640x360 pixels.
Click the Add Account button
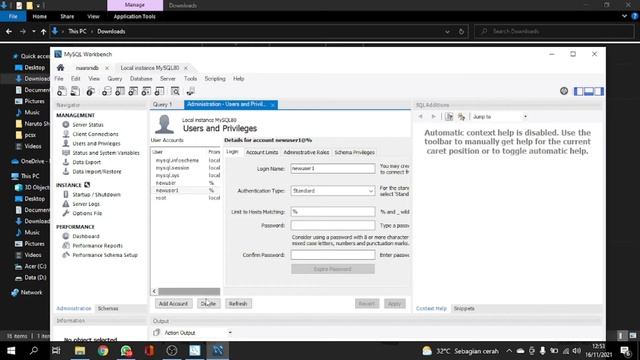pos(173,304)
